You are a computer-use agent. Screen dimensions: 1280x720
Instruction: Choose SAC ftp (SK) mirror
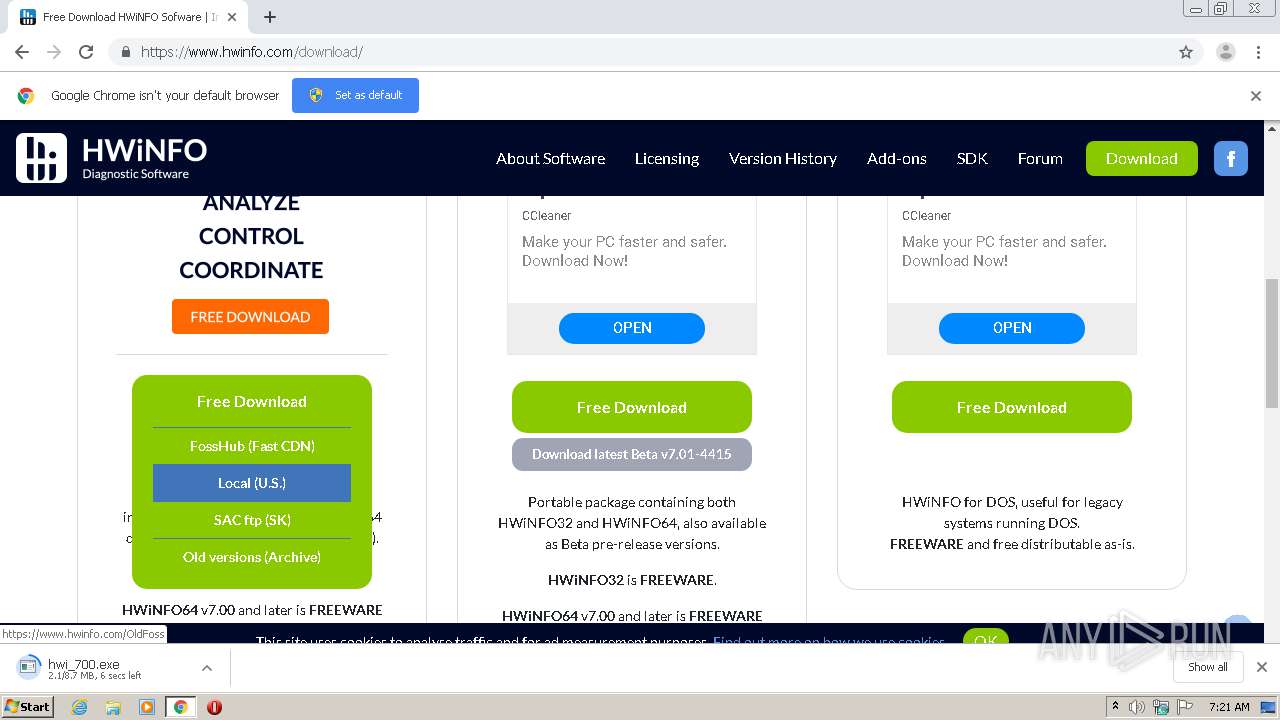coord(252,520)
